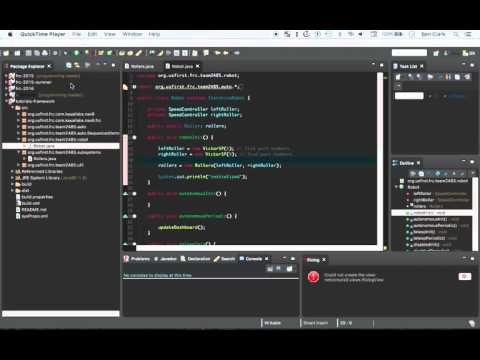Click the Save icon in the Eclipse toolbar
The height and width of the screenshot is (360, 480).
pyautogui.click(x=29, y=53)
